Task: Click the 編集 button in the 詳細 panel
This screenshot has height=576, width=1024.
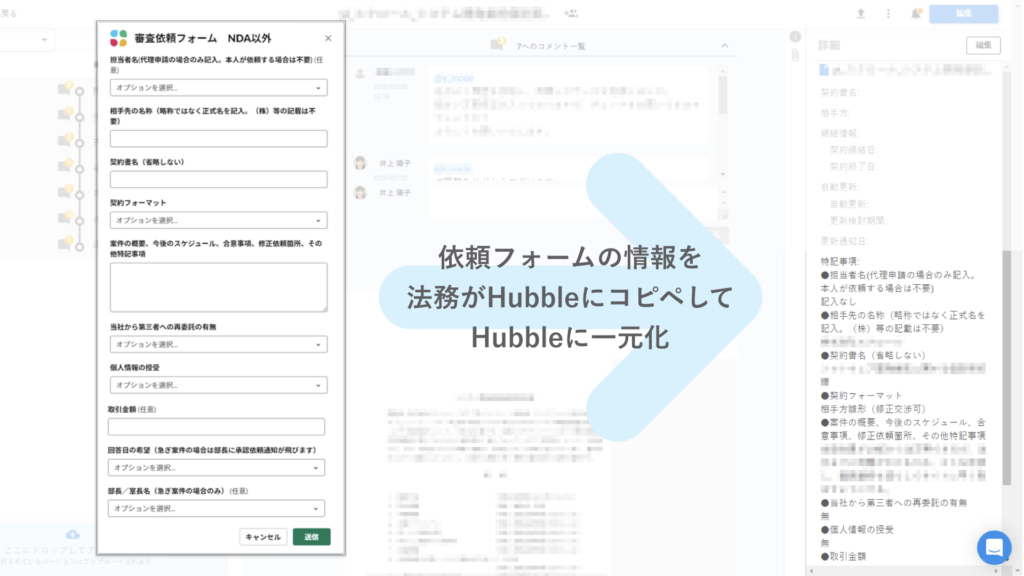Action: point(983,45)
